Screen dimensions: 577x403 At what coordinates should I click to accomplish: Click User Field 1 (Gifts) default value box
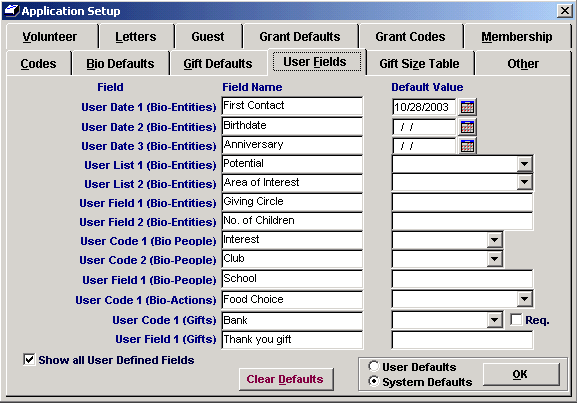(x=462, y=340)
